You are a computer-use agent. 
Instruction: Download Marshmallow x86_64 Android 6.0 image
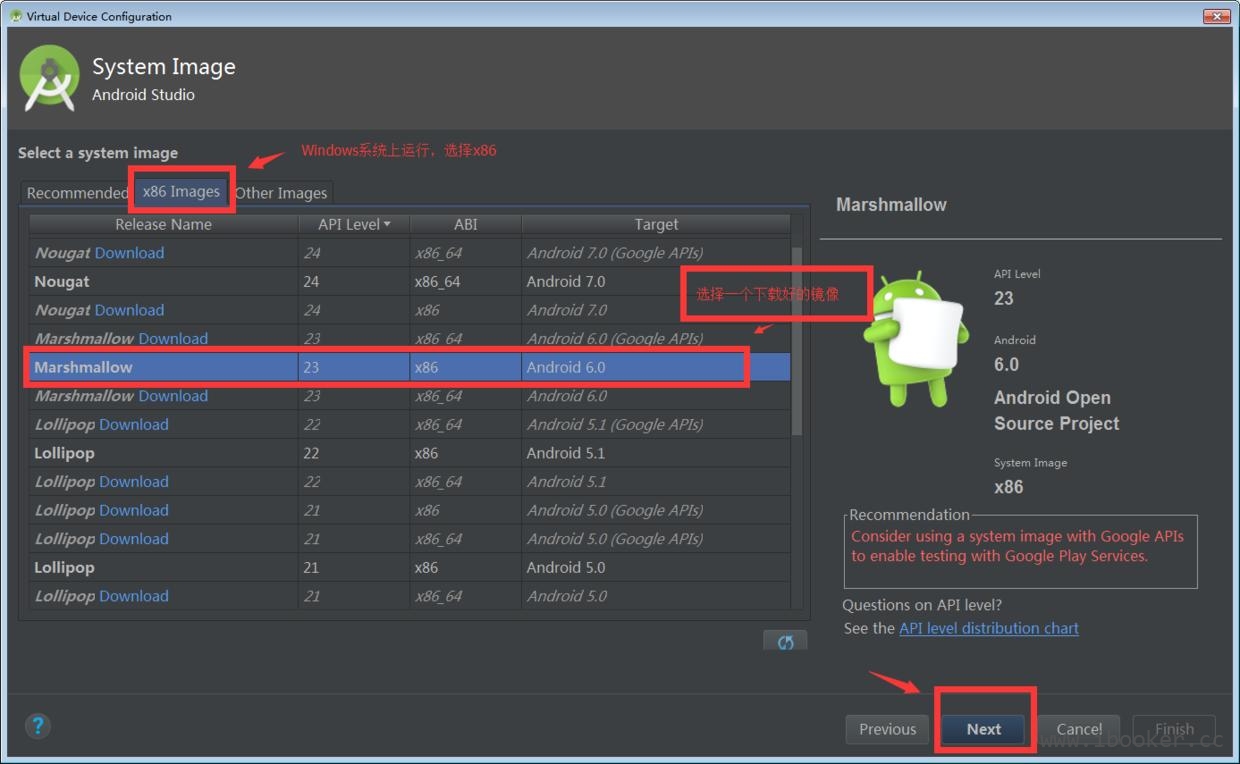click(x=173, y=396)
